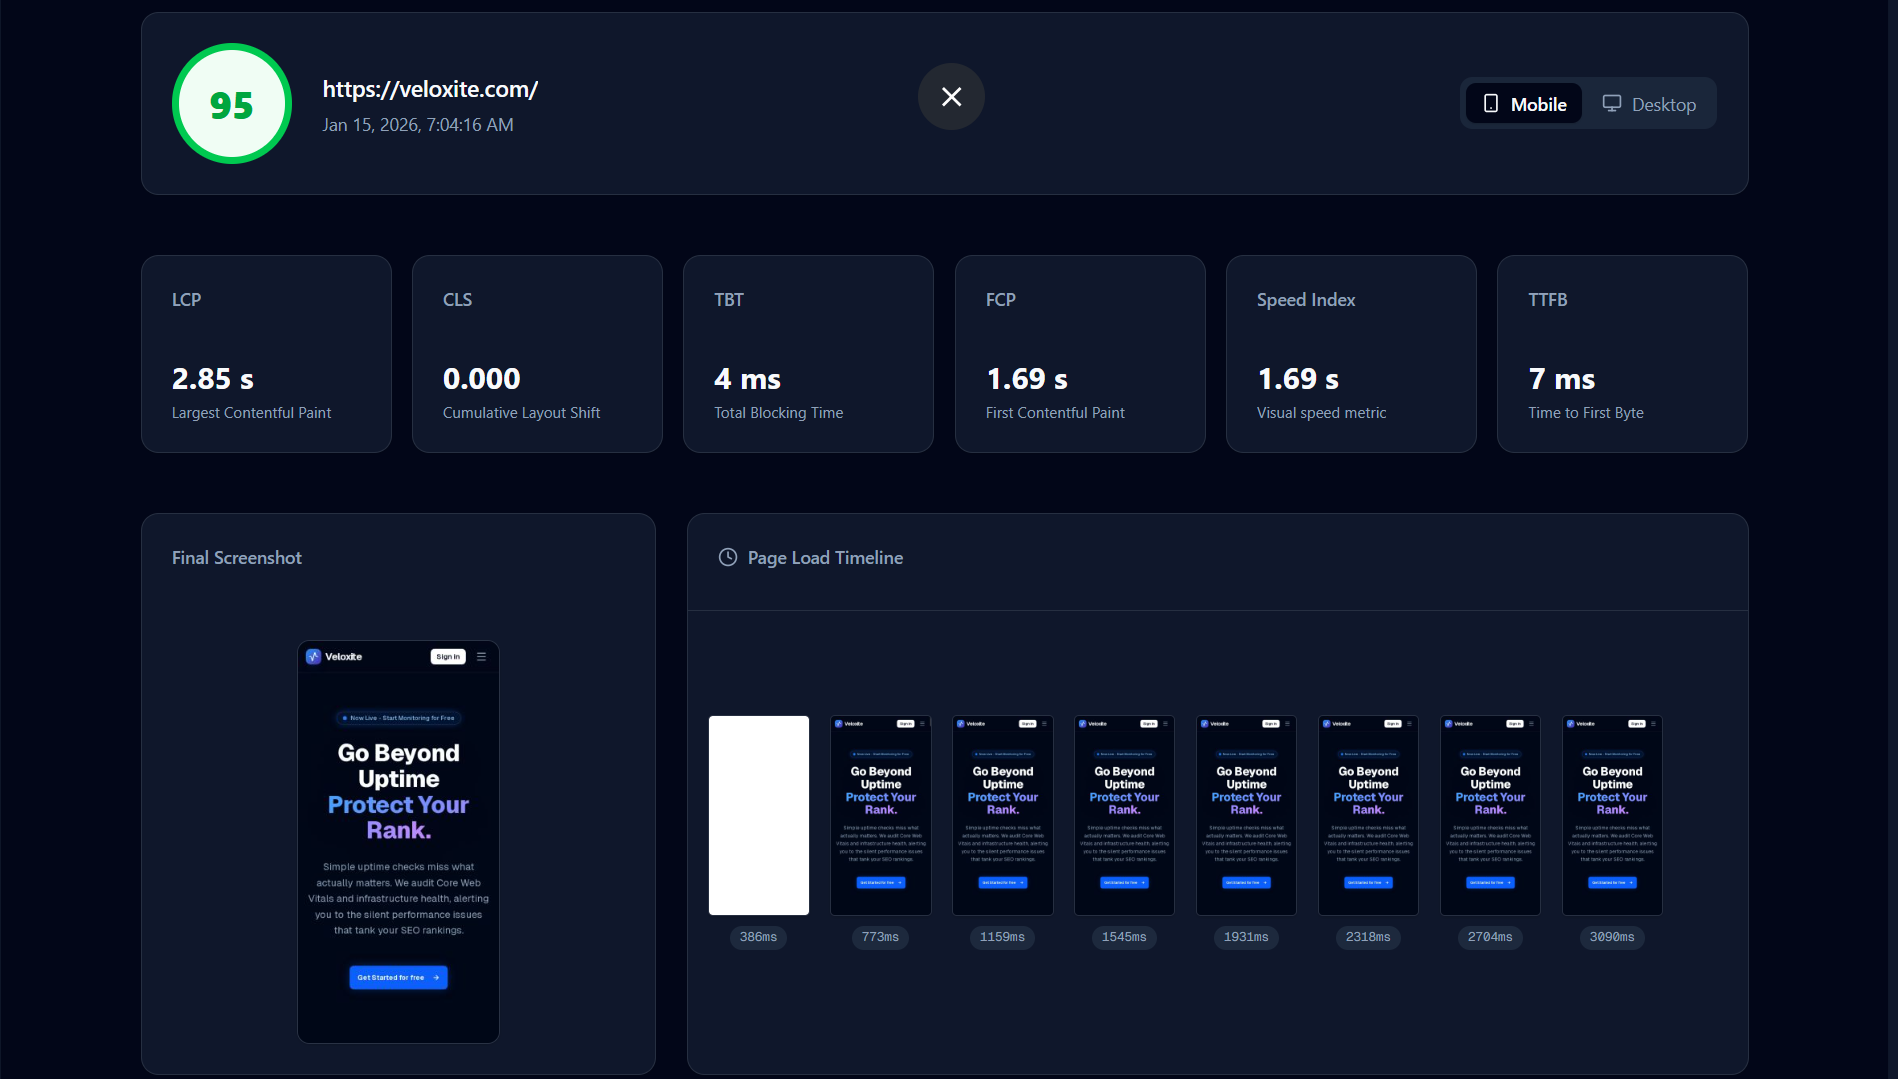Click the Veloxite logo in the 773ms frame
This screenshot has width=1898, height=1079.
(839, 723)
